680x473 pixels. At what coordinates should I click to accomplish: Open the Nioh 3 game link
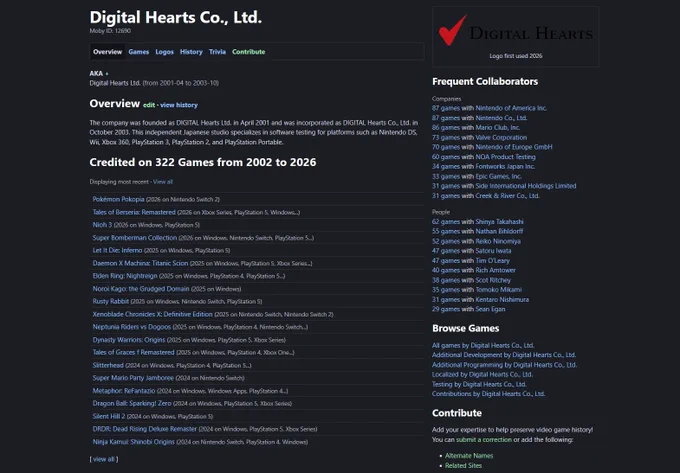point(102,225)
